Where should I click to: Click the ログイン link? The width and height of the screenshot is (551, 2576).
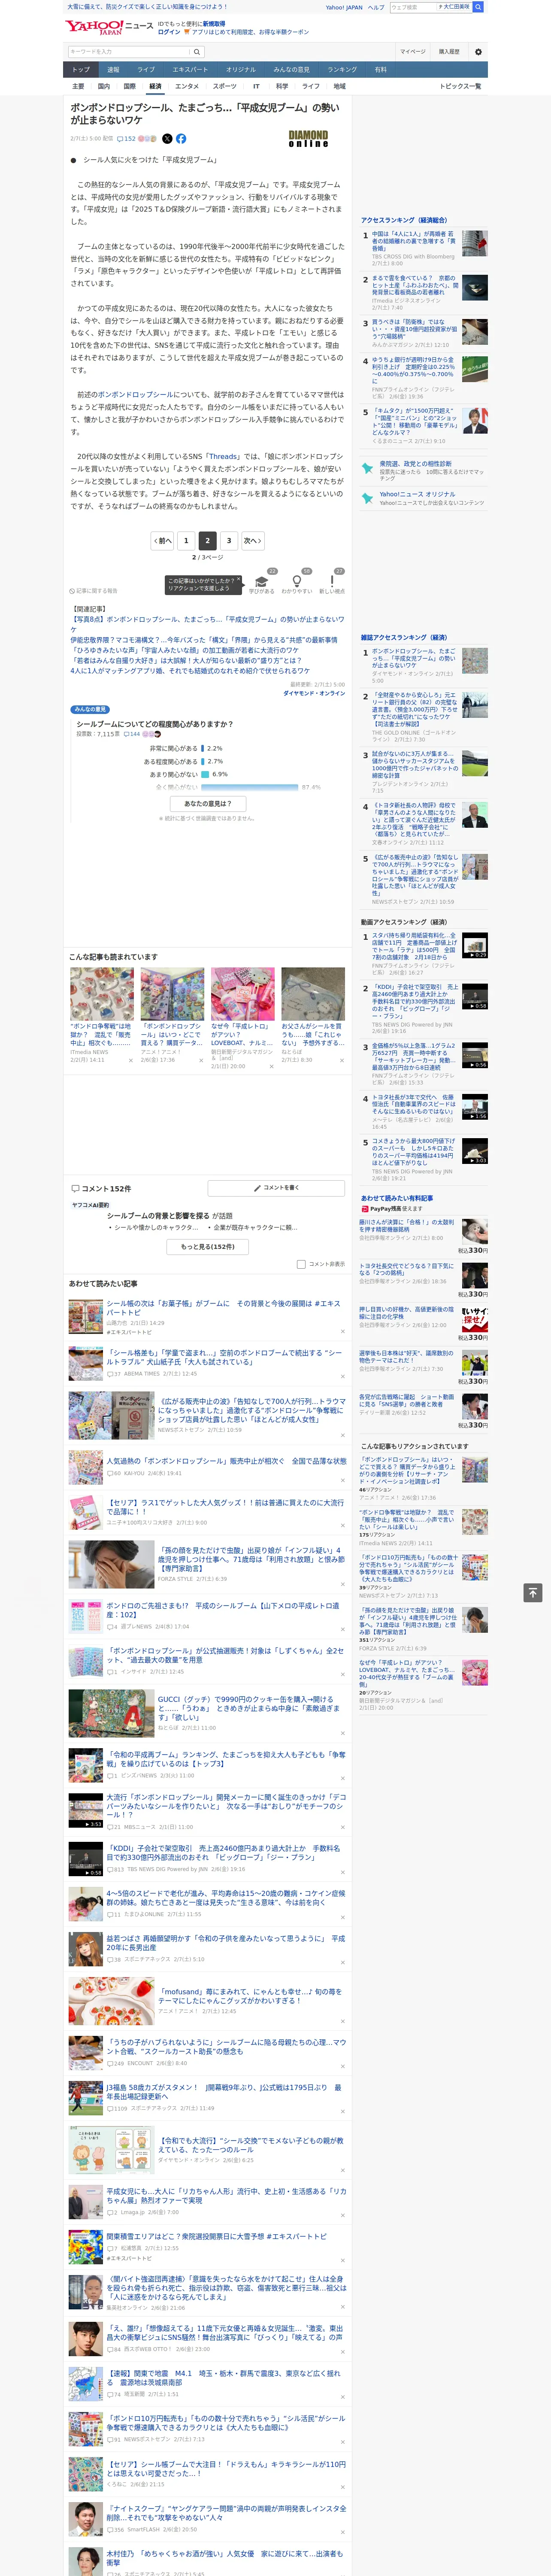[169, 32]
